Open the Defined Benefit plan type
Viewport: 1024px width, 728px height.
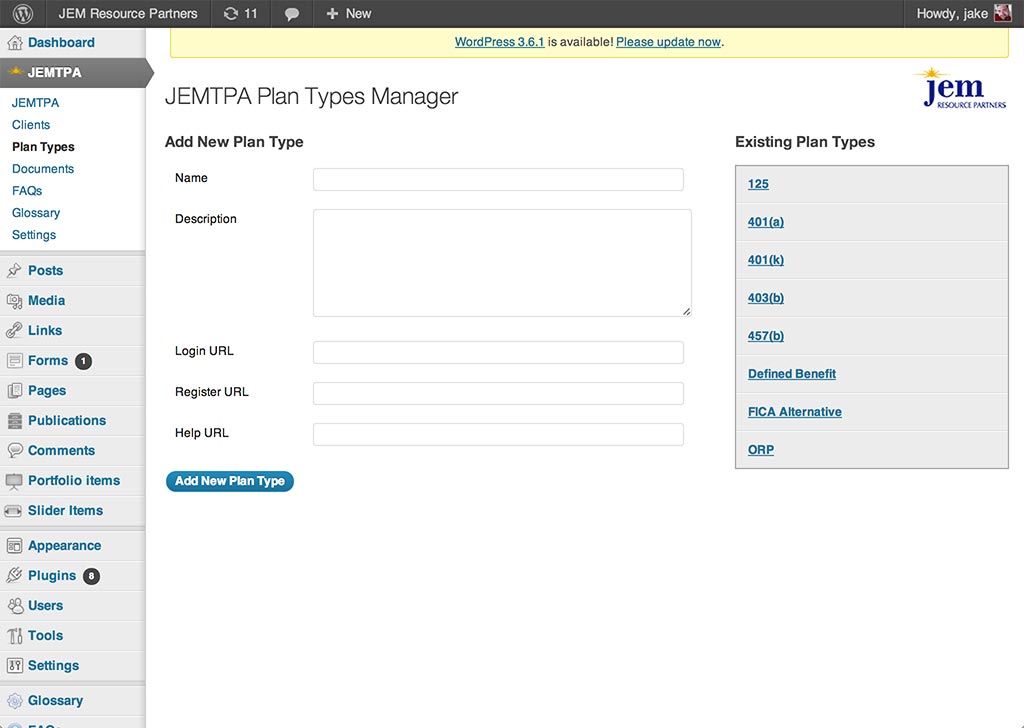coord(792,373)
